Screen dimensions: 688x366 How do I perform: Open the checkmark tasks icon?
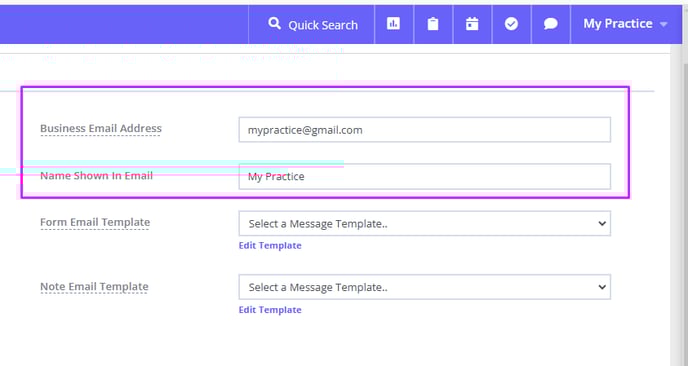click(x=511, y=24)
